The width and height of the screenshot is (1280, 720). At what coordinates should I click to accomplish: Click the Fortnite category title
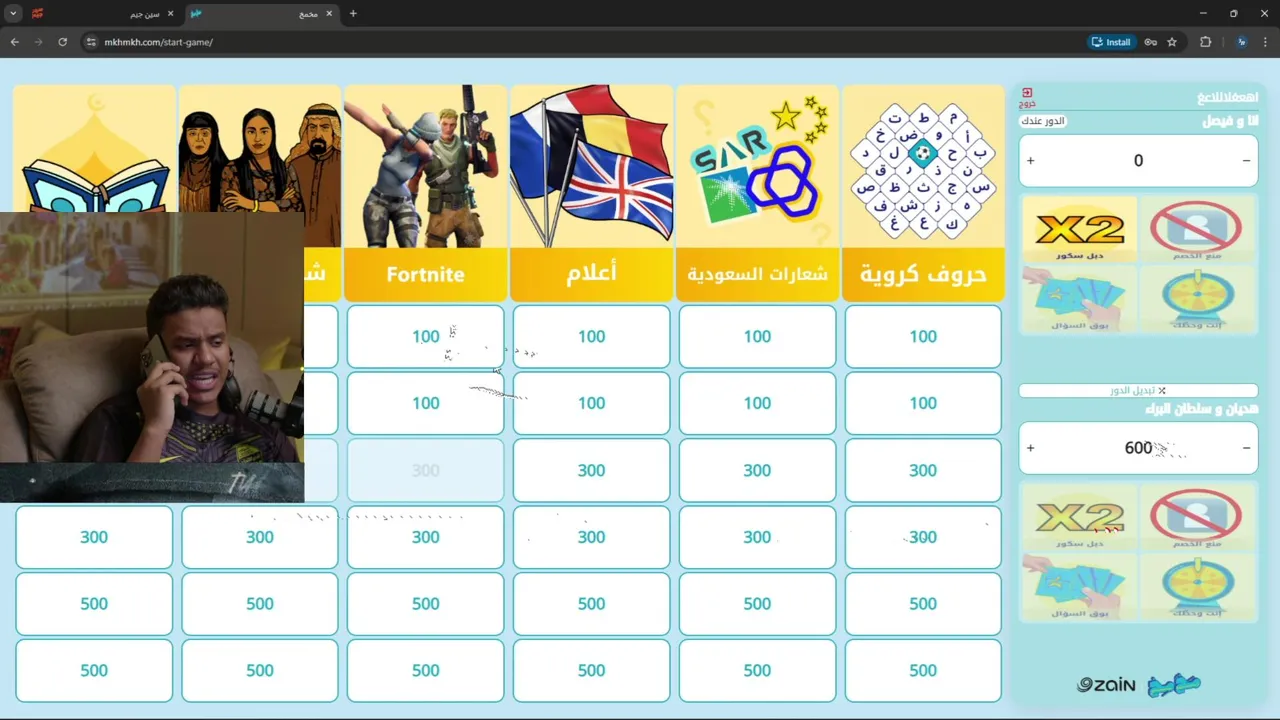[x=425, y=274]
